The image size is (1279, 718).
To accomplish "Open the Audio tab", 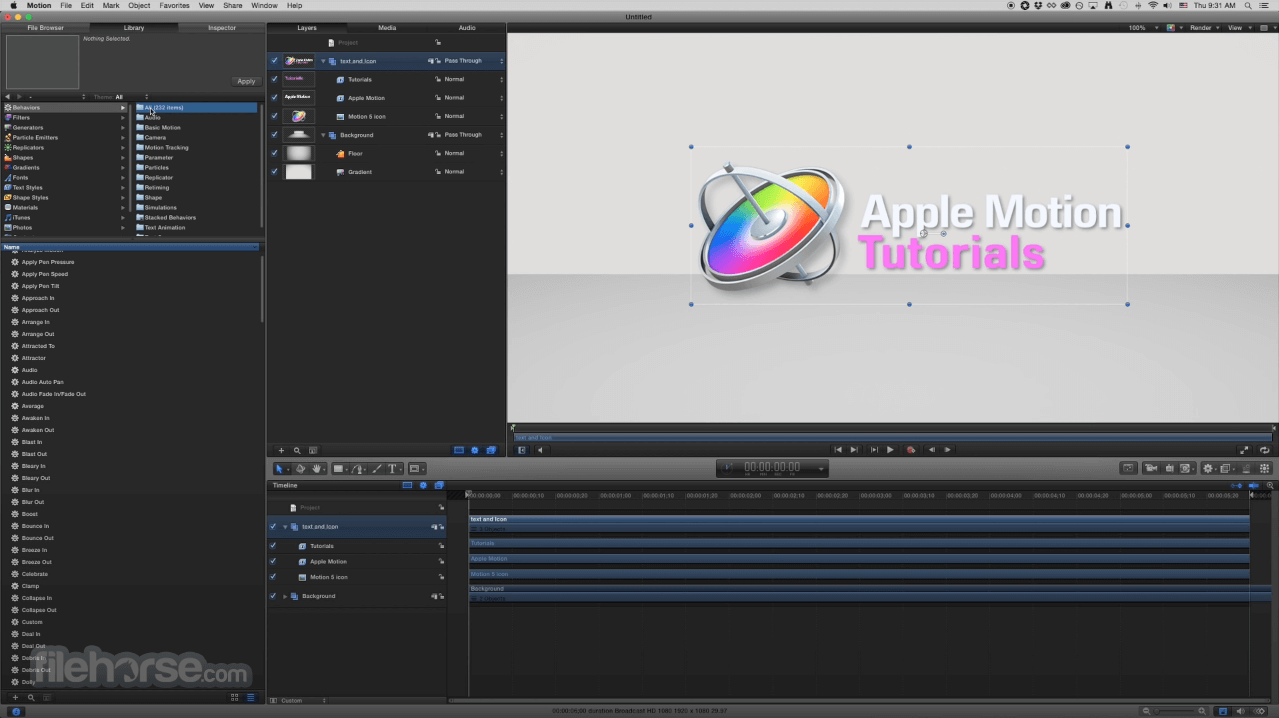I will [x=467, y=28].
